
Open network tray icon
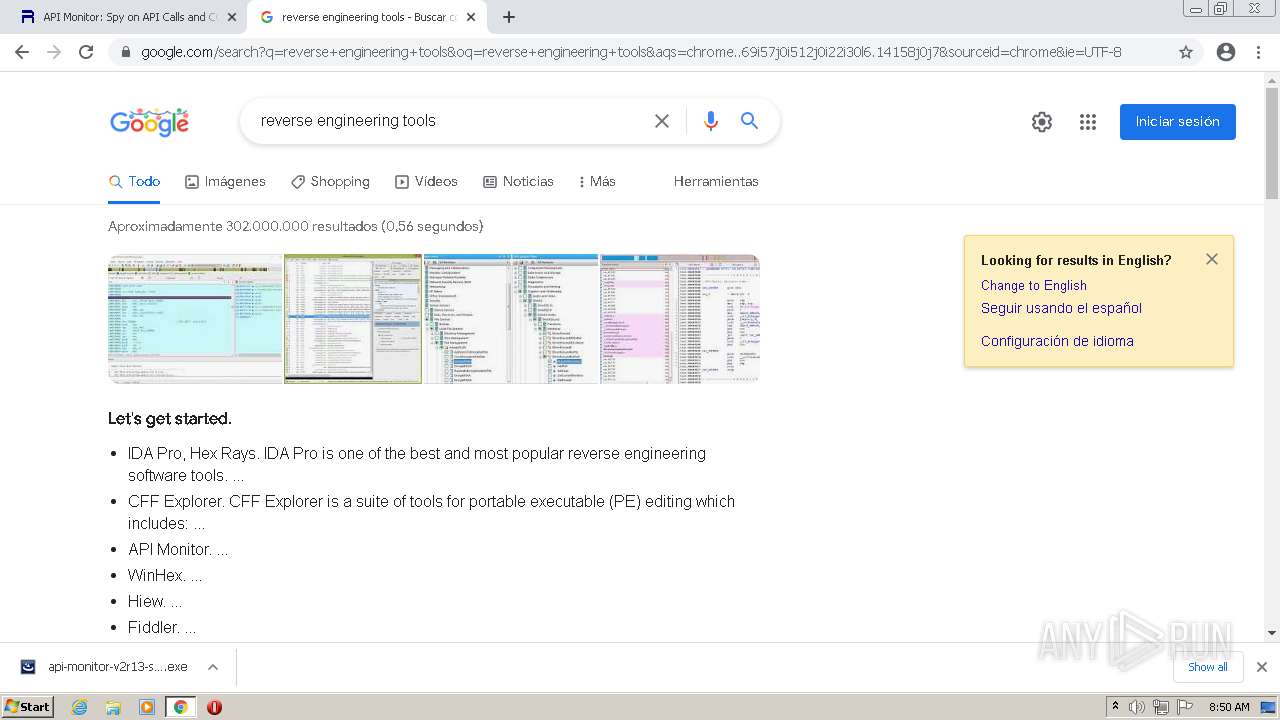[x=1161, y=707]
